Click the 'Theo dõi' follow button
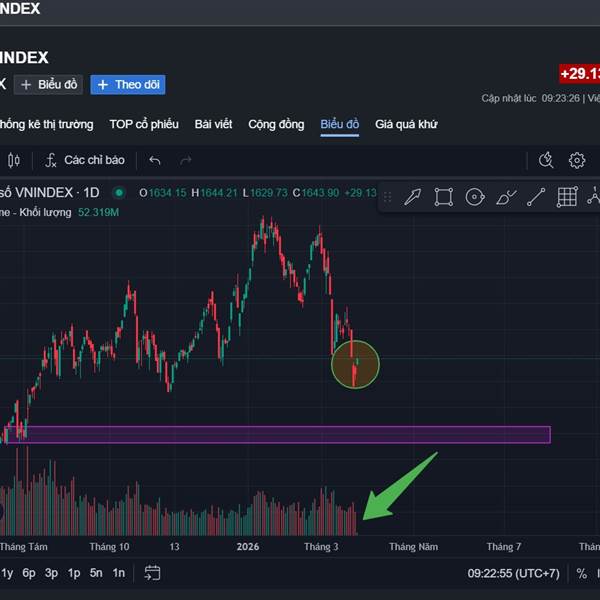Screen dimensions: 600x600 tap(128, 85)
